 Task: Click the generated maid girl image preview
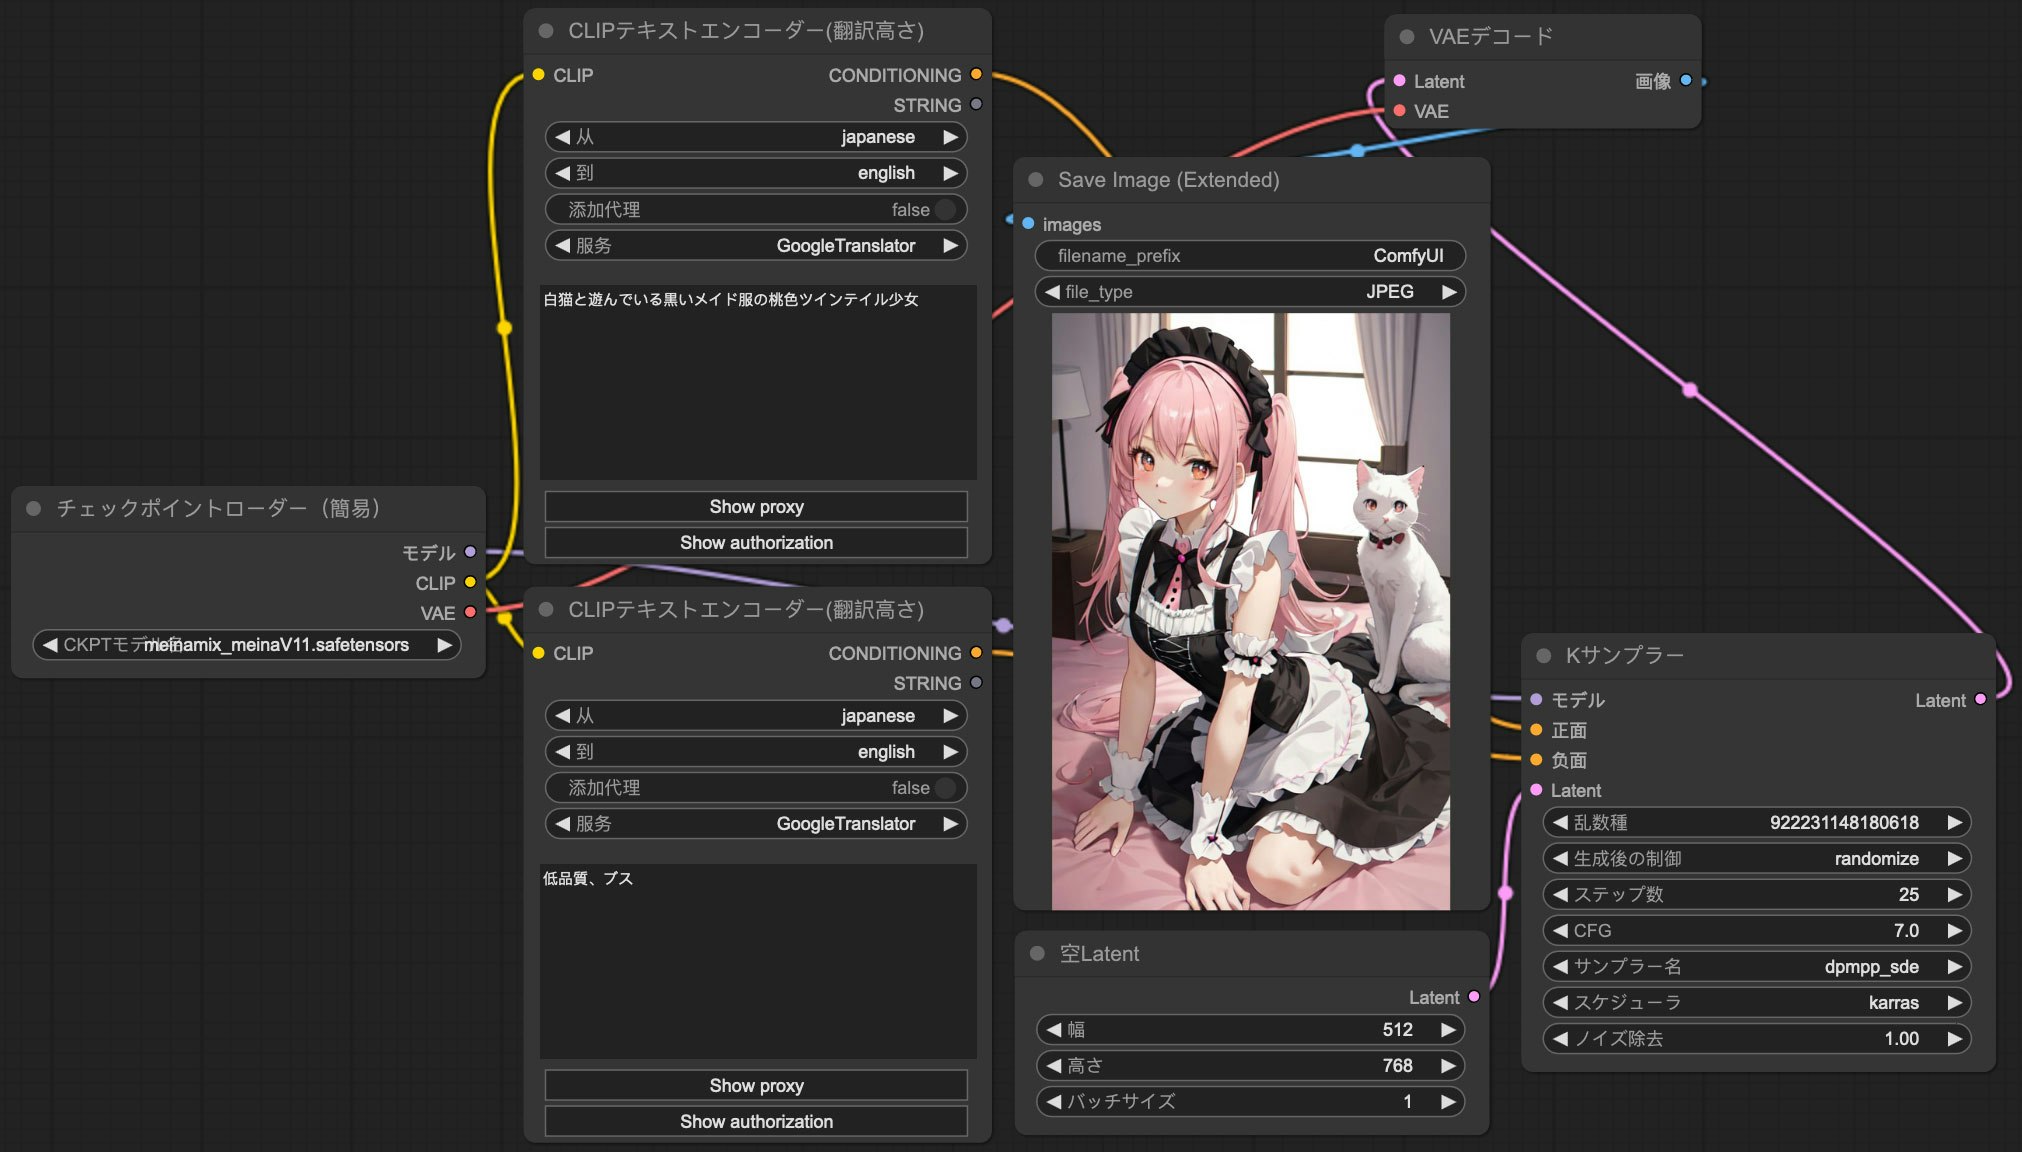pos(1249,610)
